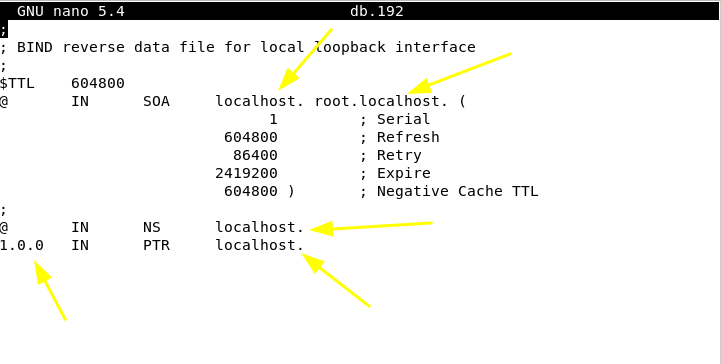Click the @ symbol on the SOA line

tap(4, 101)
